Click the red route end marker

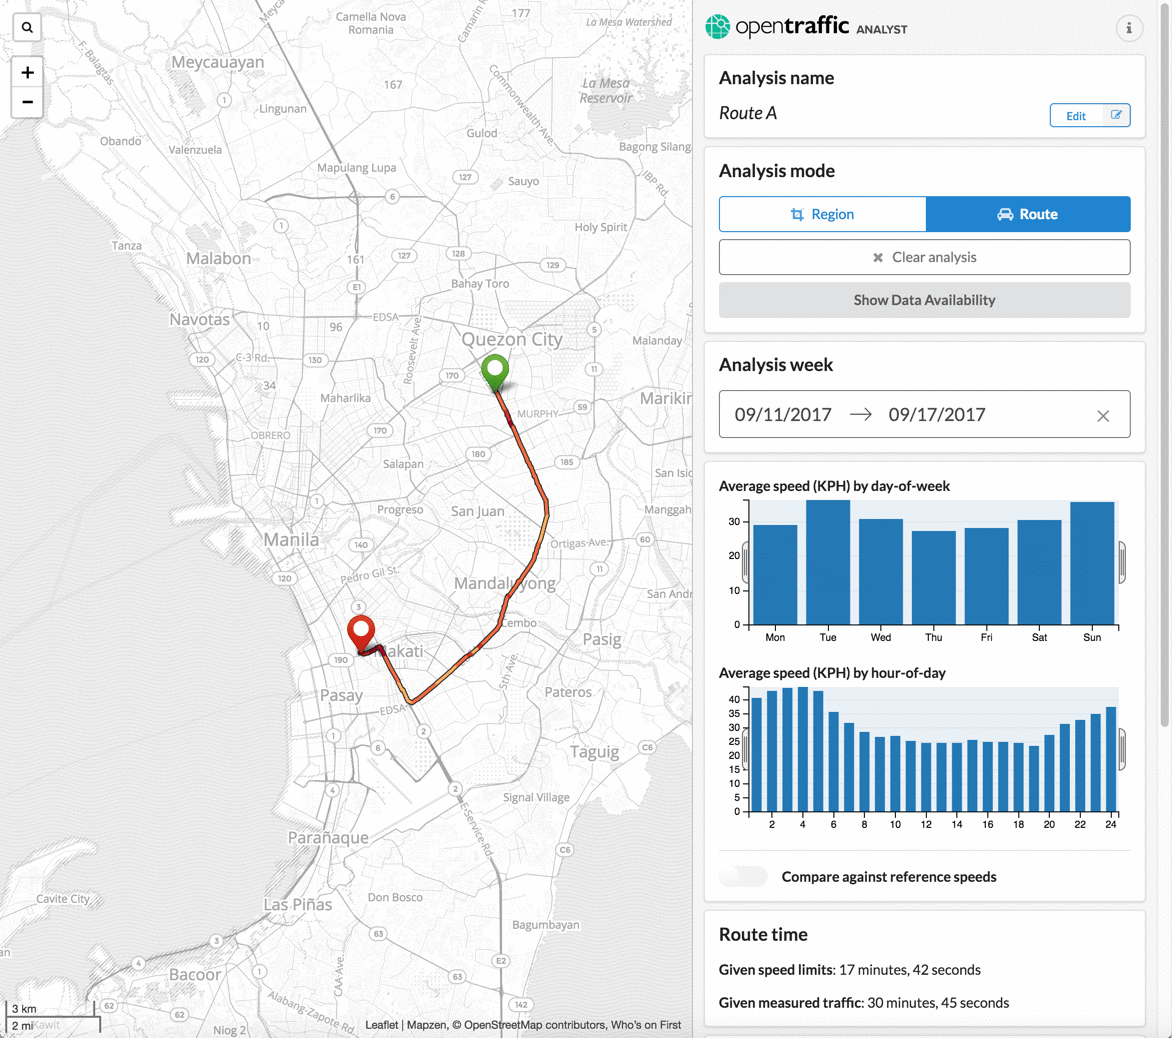pyautogui.click(x=361, y=632)
